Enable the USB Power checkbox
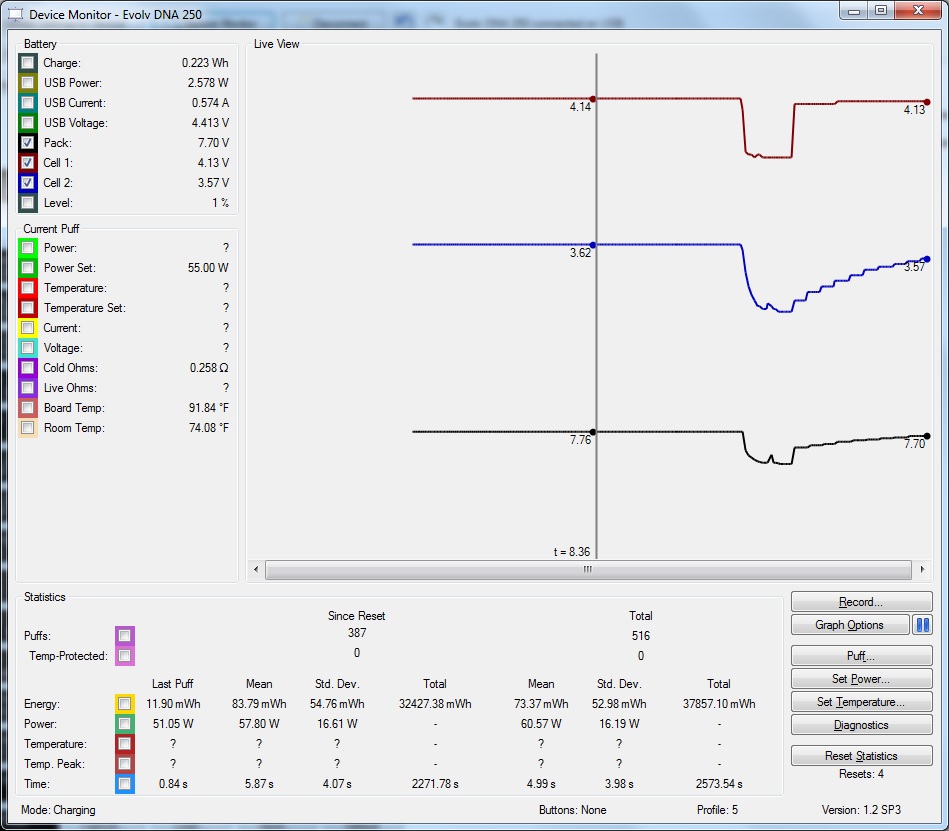Screen dimensions: 949x831 [28, 83]
